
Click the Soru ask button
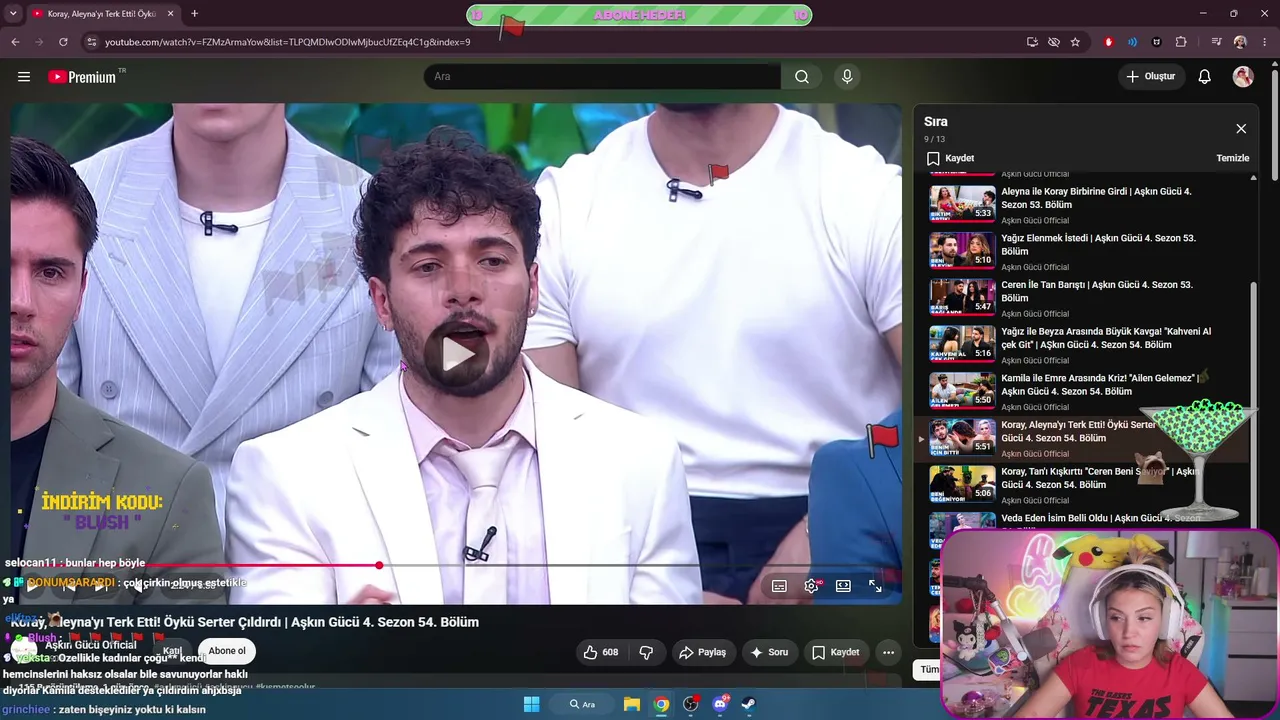769,652
